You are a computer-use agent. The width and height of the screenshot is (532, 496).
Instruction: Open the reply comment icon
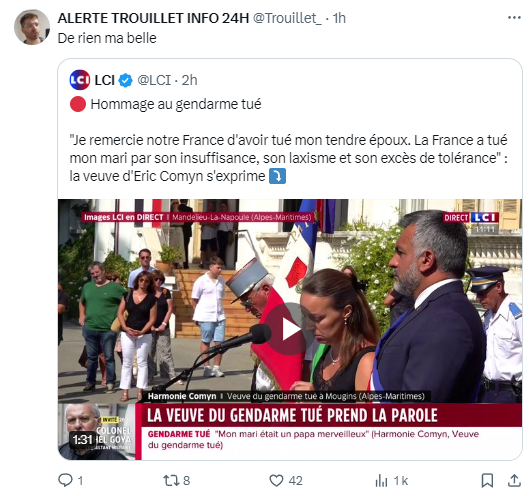(x=65, y=480)
